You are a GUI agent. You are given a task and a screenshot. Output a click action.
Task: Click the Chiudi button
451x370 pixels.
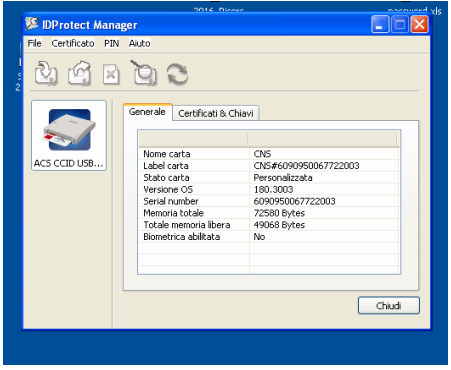click(389, 306)
